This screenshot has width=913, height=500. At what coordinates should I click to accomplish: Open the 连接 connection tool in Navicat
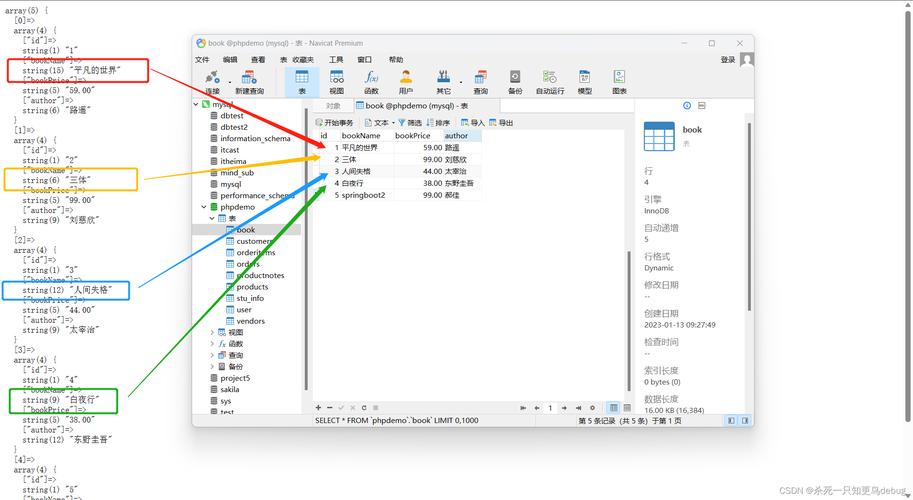coord(213,82)
